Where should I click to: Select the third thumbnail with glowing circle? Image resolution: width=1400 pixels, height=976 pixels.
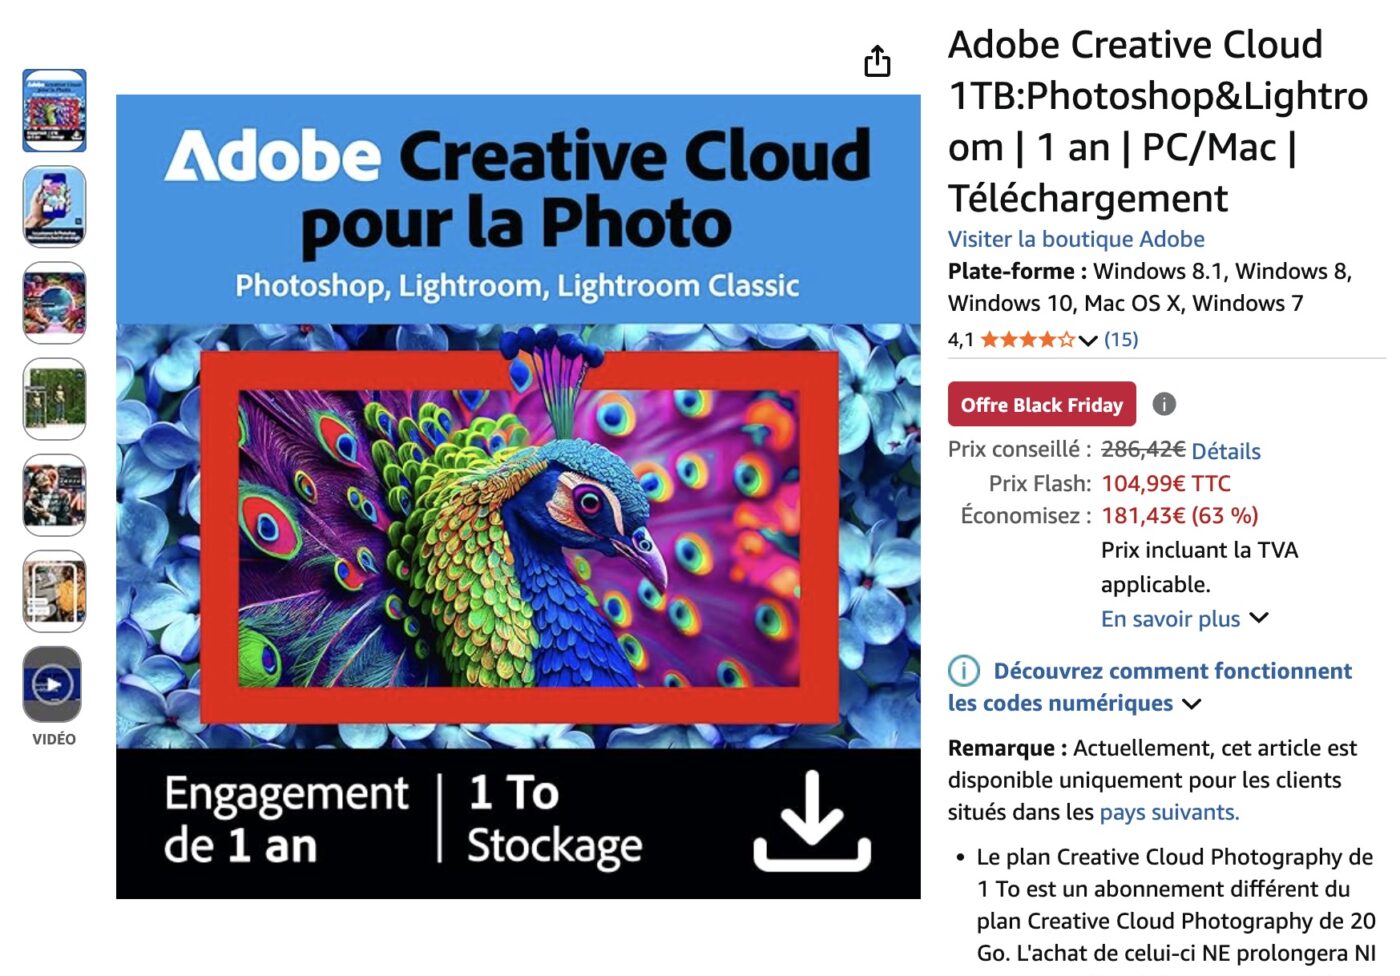point(54,302)
